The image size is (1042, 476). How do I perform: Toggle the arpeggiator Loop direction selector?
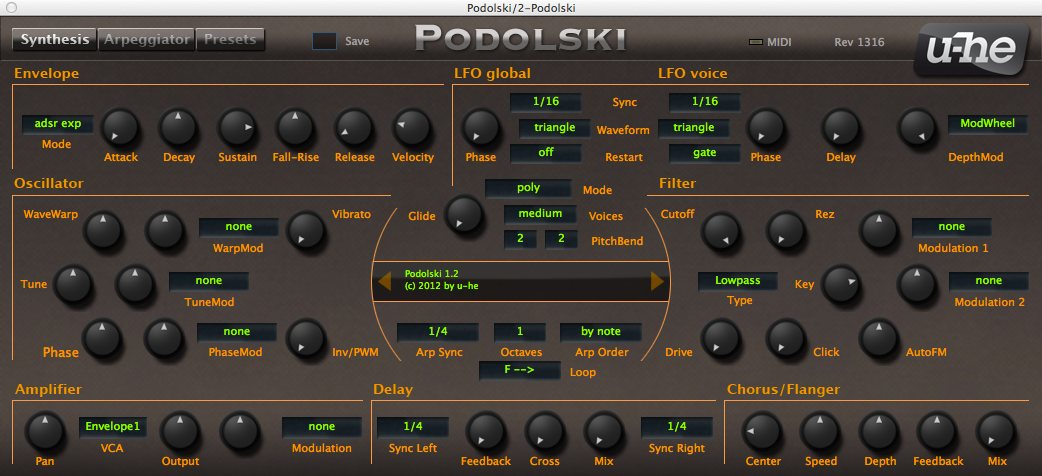tap(518, 371)
